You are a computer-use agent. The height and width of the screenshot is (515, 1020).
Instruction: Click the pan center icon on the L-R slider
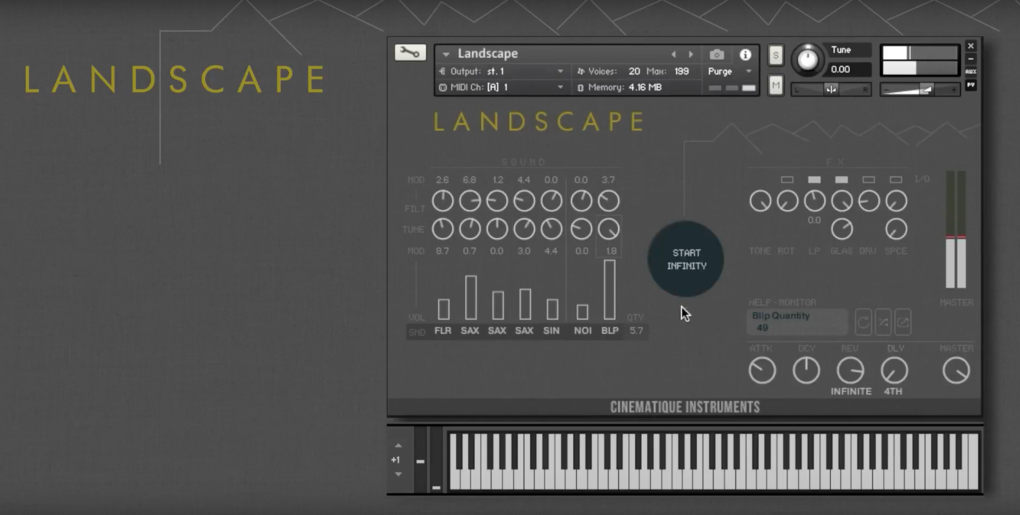(x=831, y=90)
